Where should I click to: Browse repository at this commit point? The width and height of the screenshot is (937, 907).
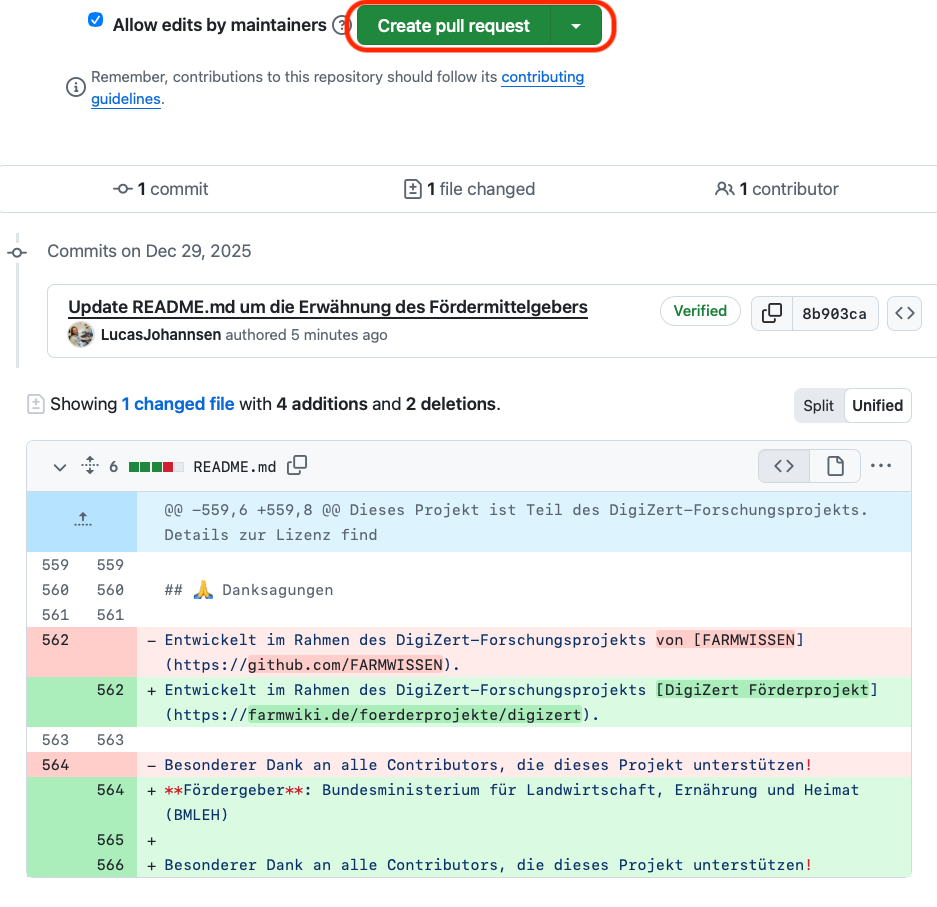click(x=904, y=313)
